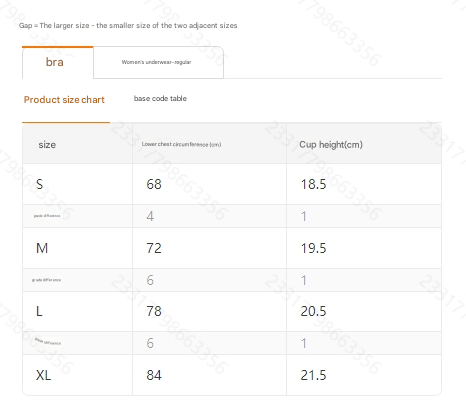
Task: Click the 18.5 cup height value
Action: point(313,184)
